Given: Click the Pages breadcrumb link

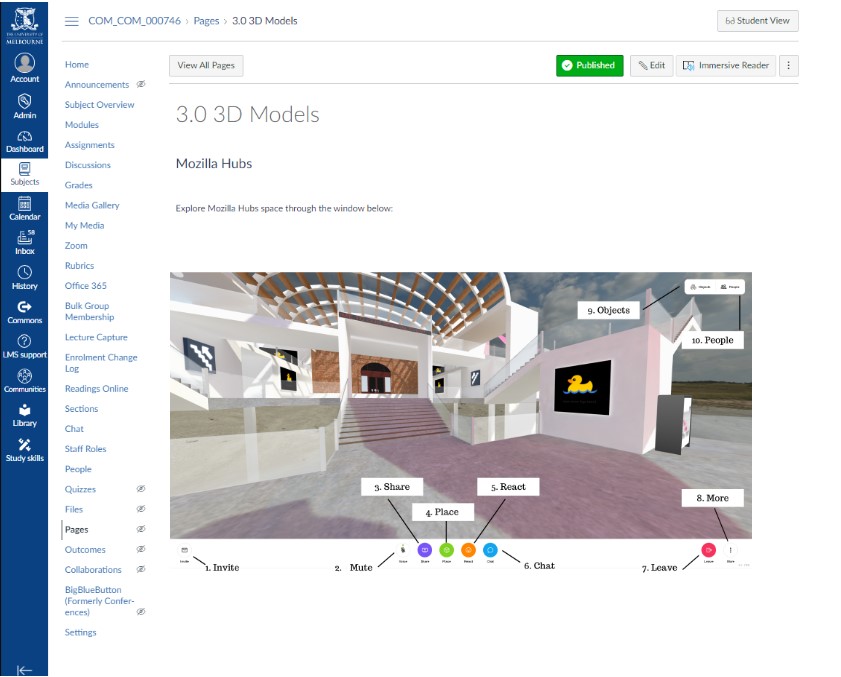Looking at the screenshot, I should pyautogui.click(x=208, y=21).
